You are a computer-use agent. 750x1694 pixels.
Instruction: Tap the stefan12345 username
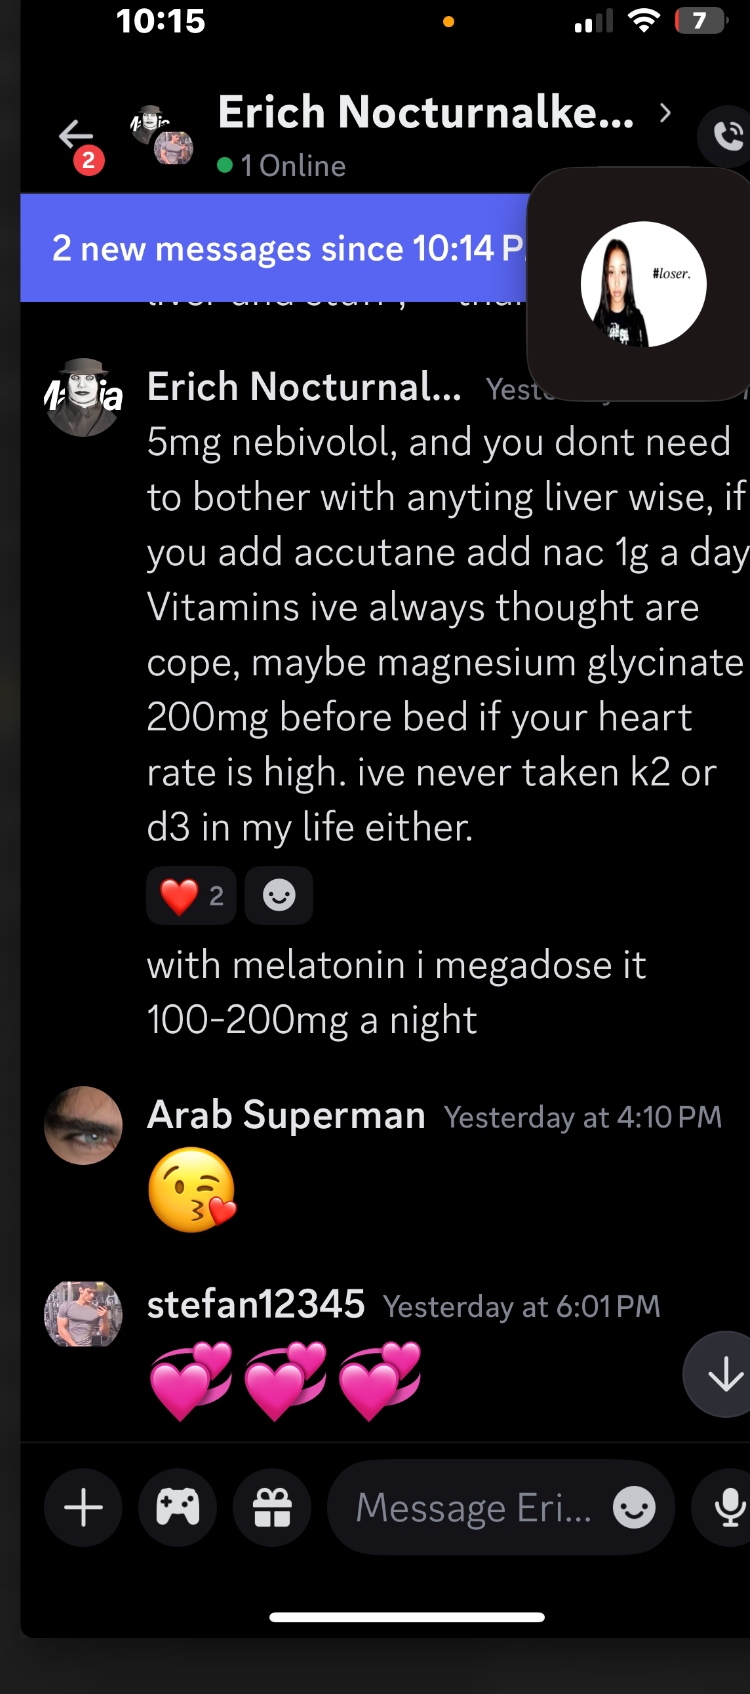tap(256, 1304)
